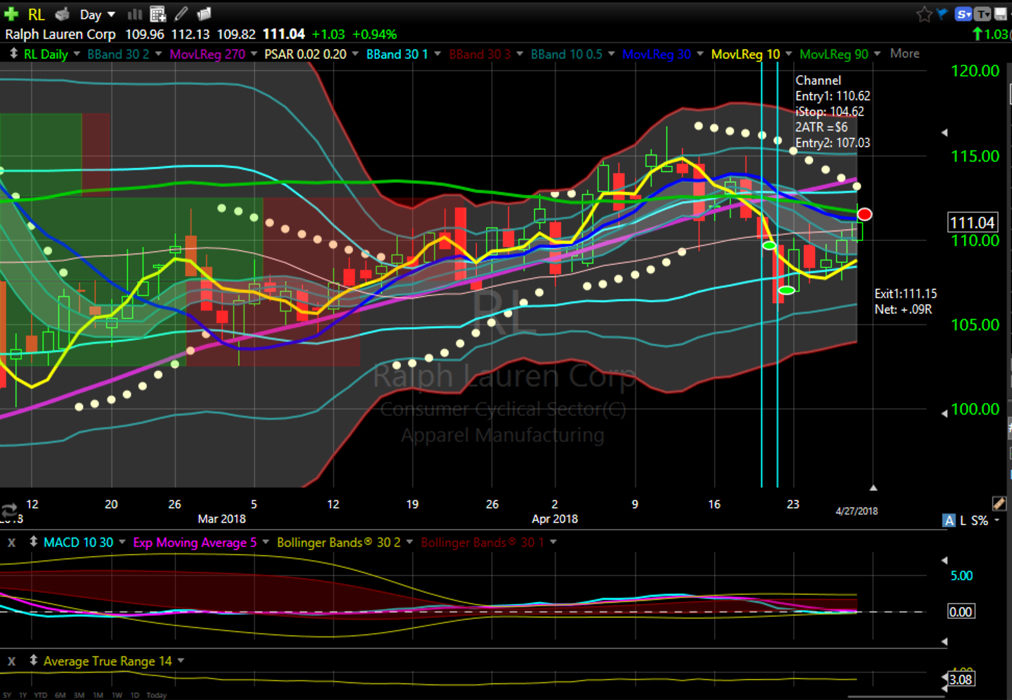Screen dimensions: 1012x700
Task: Open the Day timeframe dropdown
Action: [97, 14]
